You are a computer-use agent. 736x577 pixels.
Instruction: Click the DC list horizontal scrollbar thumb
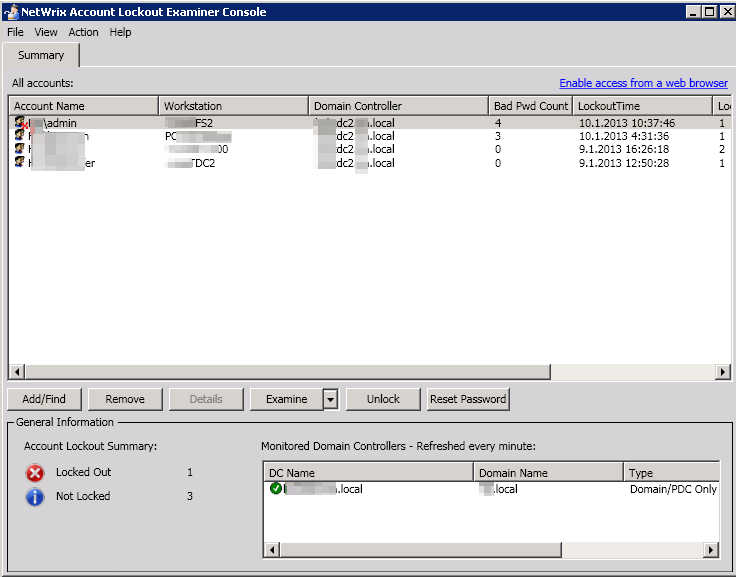click(421, 549)
